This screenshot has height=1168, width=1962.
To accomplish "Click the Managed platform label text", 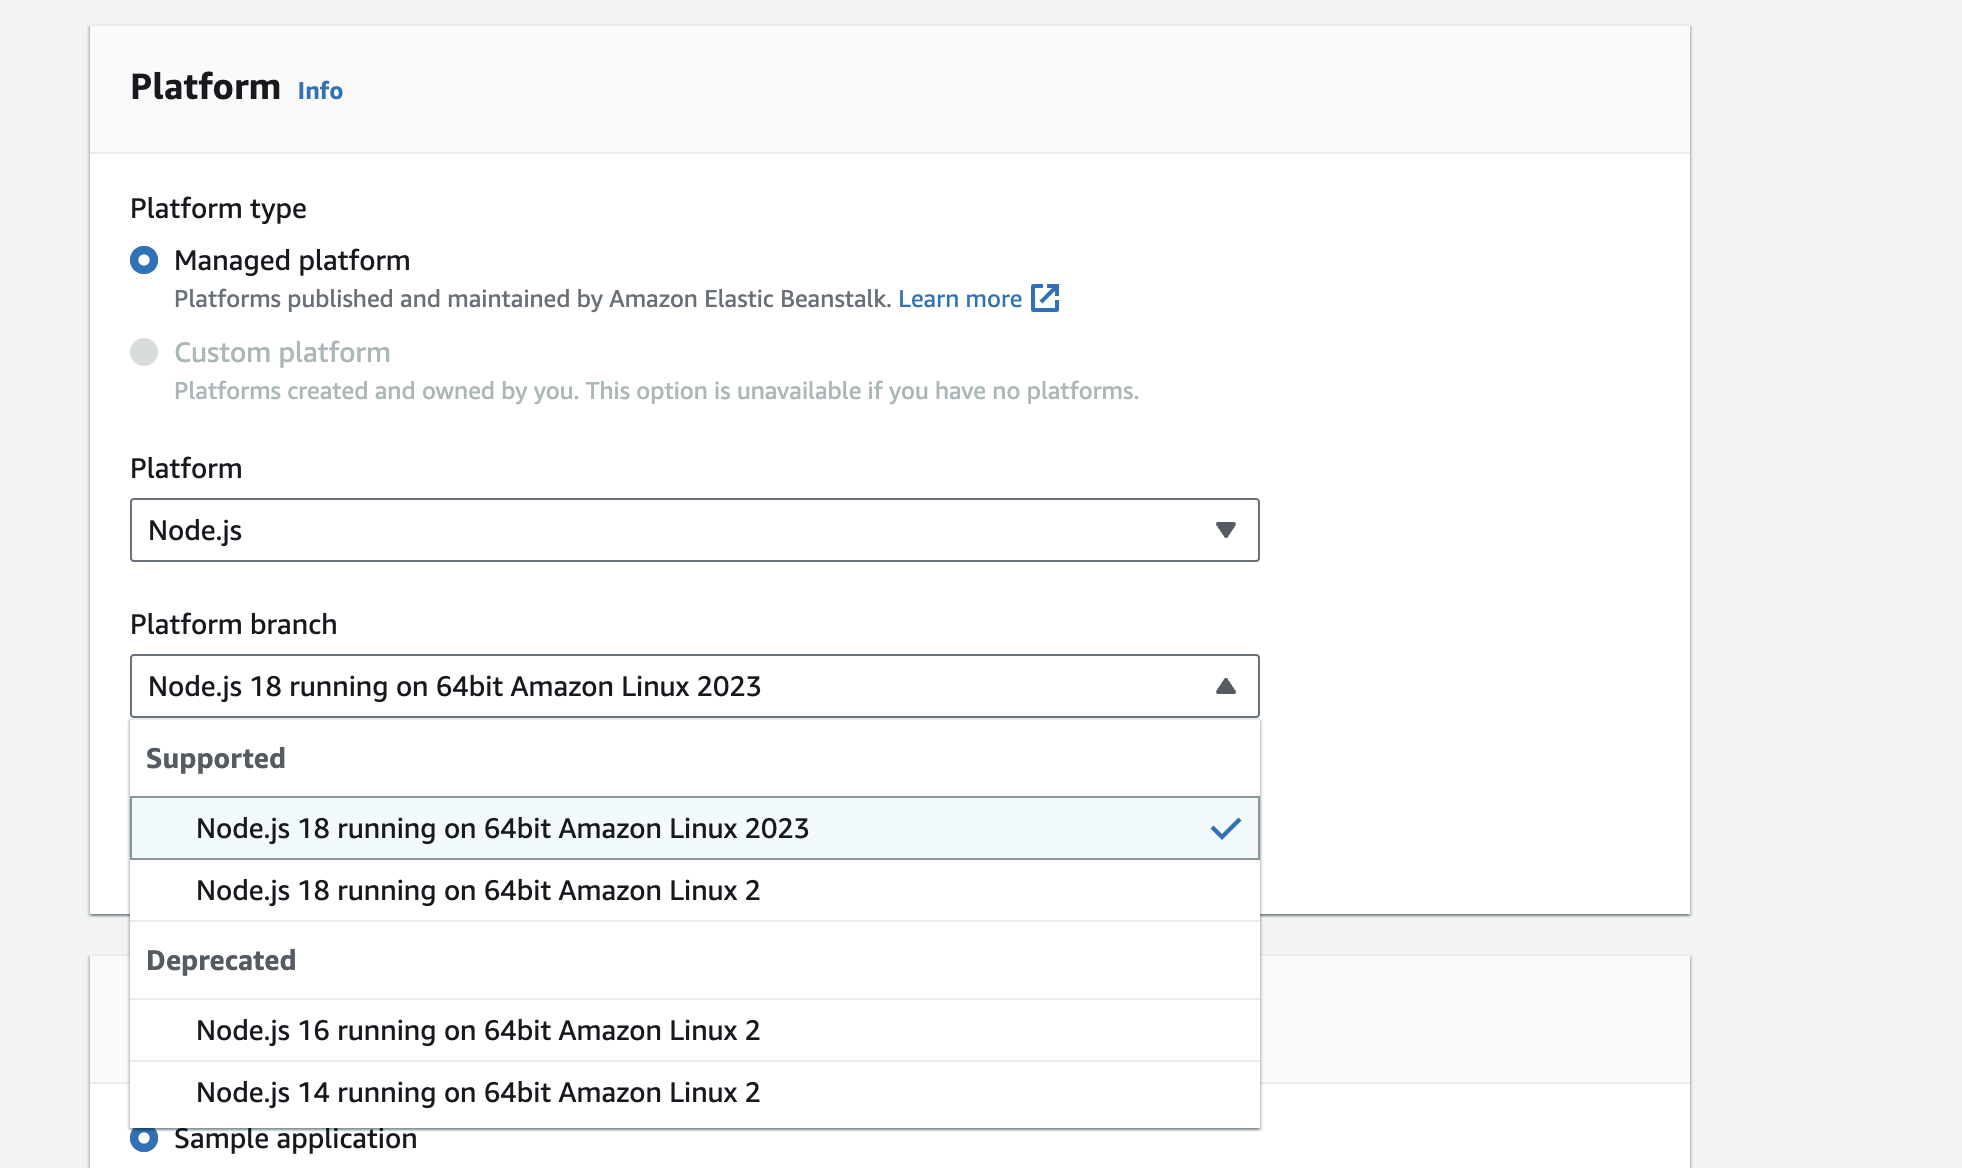I will pos(292,261).
